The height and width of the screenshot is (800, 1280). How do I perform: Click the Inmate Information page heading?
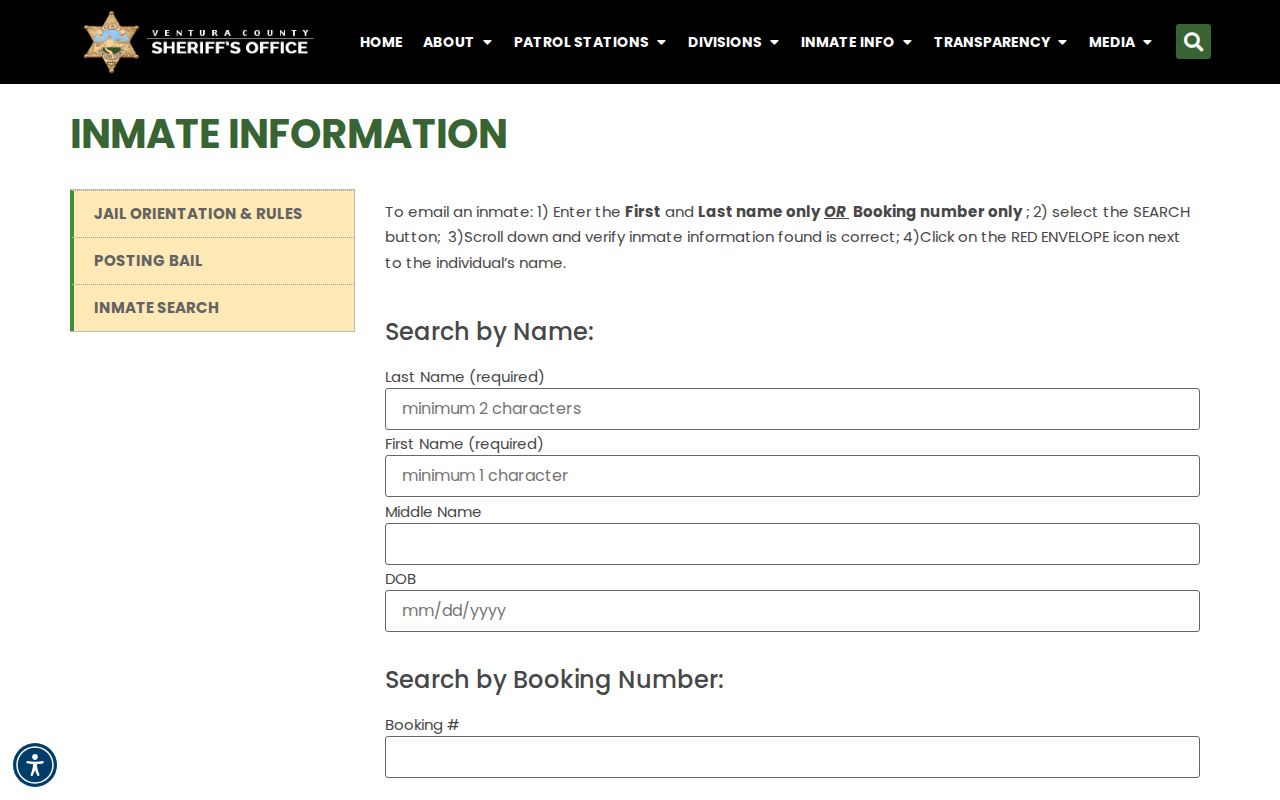pyautogui.click(x=289, y=134)
